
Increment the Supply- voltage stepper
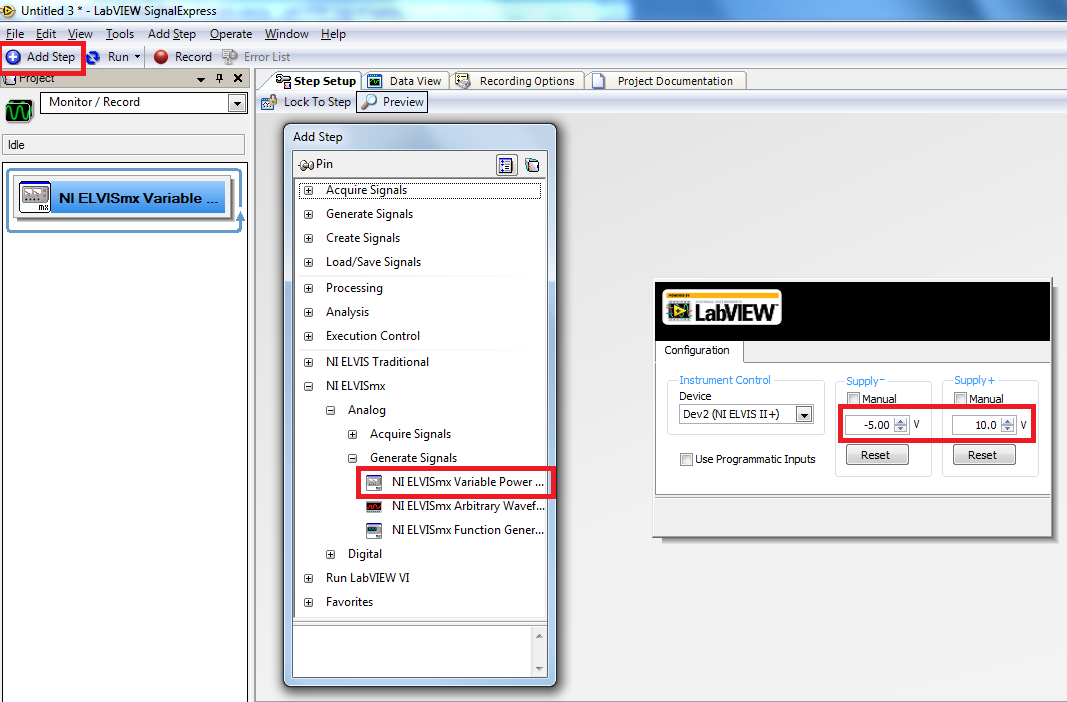tap(900, 421)
